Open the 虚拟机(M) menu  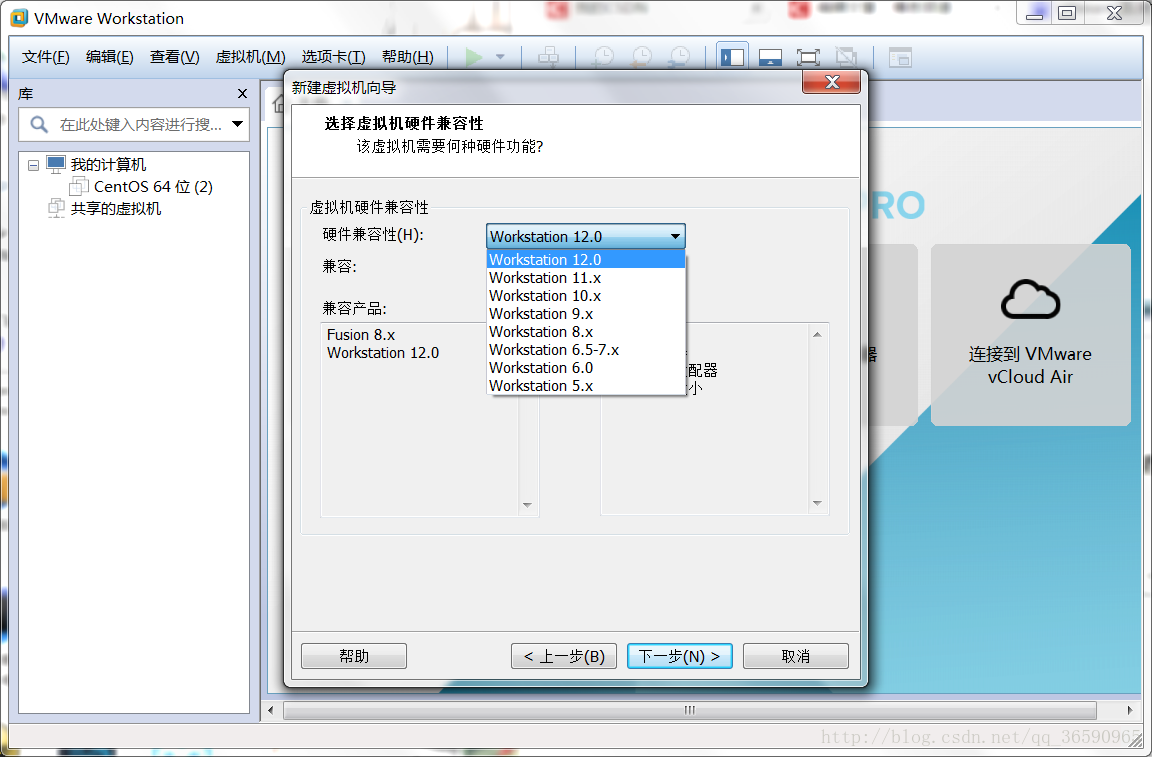point(250,57)
